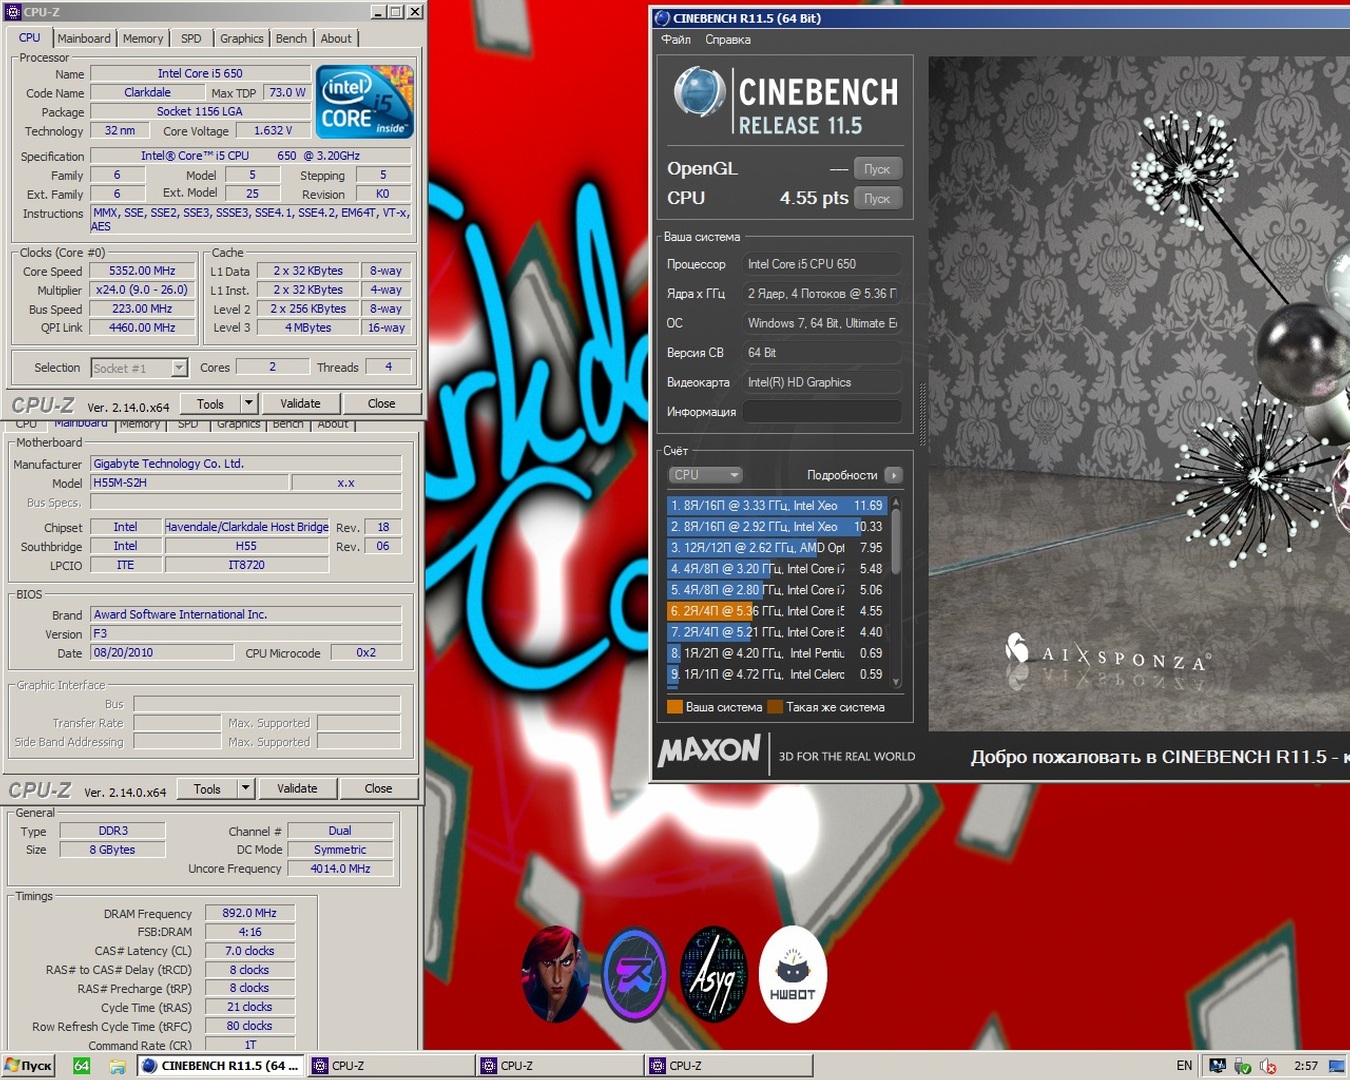Select ranking row 4 Intel Core i7 5.48
Viewport: 1350px width, 1080px height.
(x=777, y=569)
